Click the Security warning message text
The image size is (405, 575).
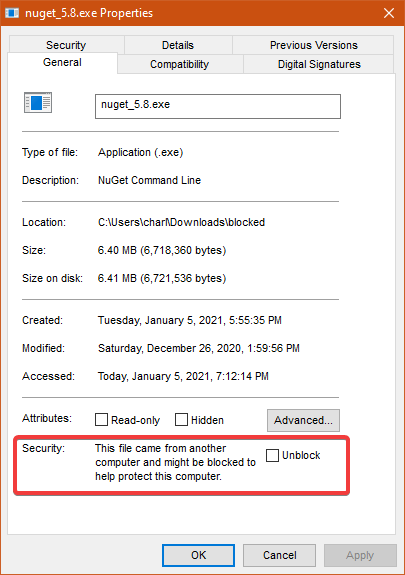(175, 462)
